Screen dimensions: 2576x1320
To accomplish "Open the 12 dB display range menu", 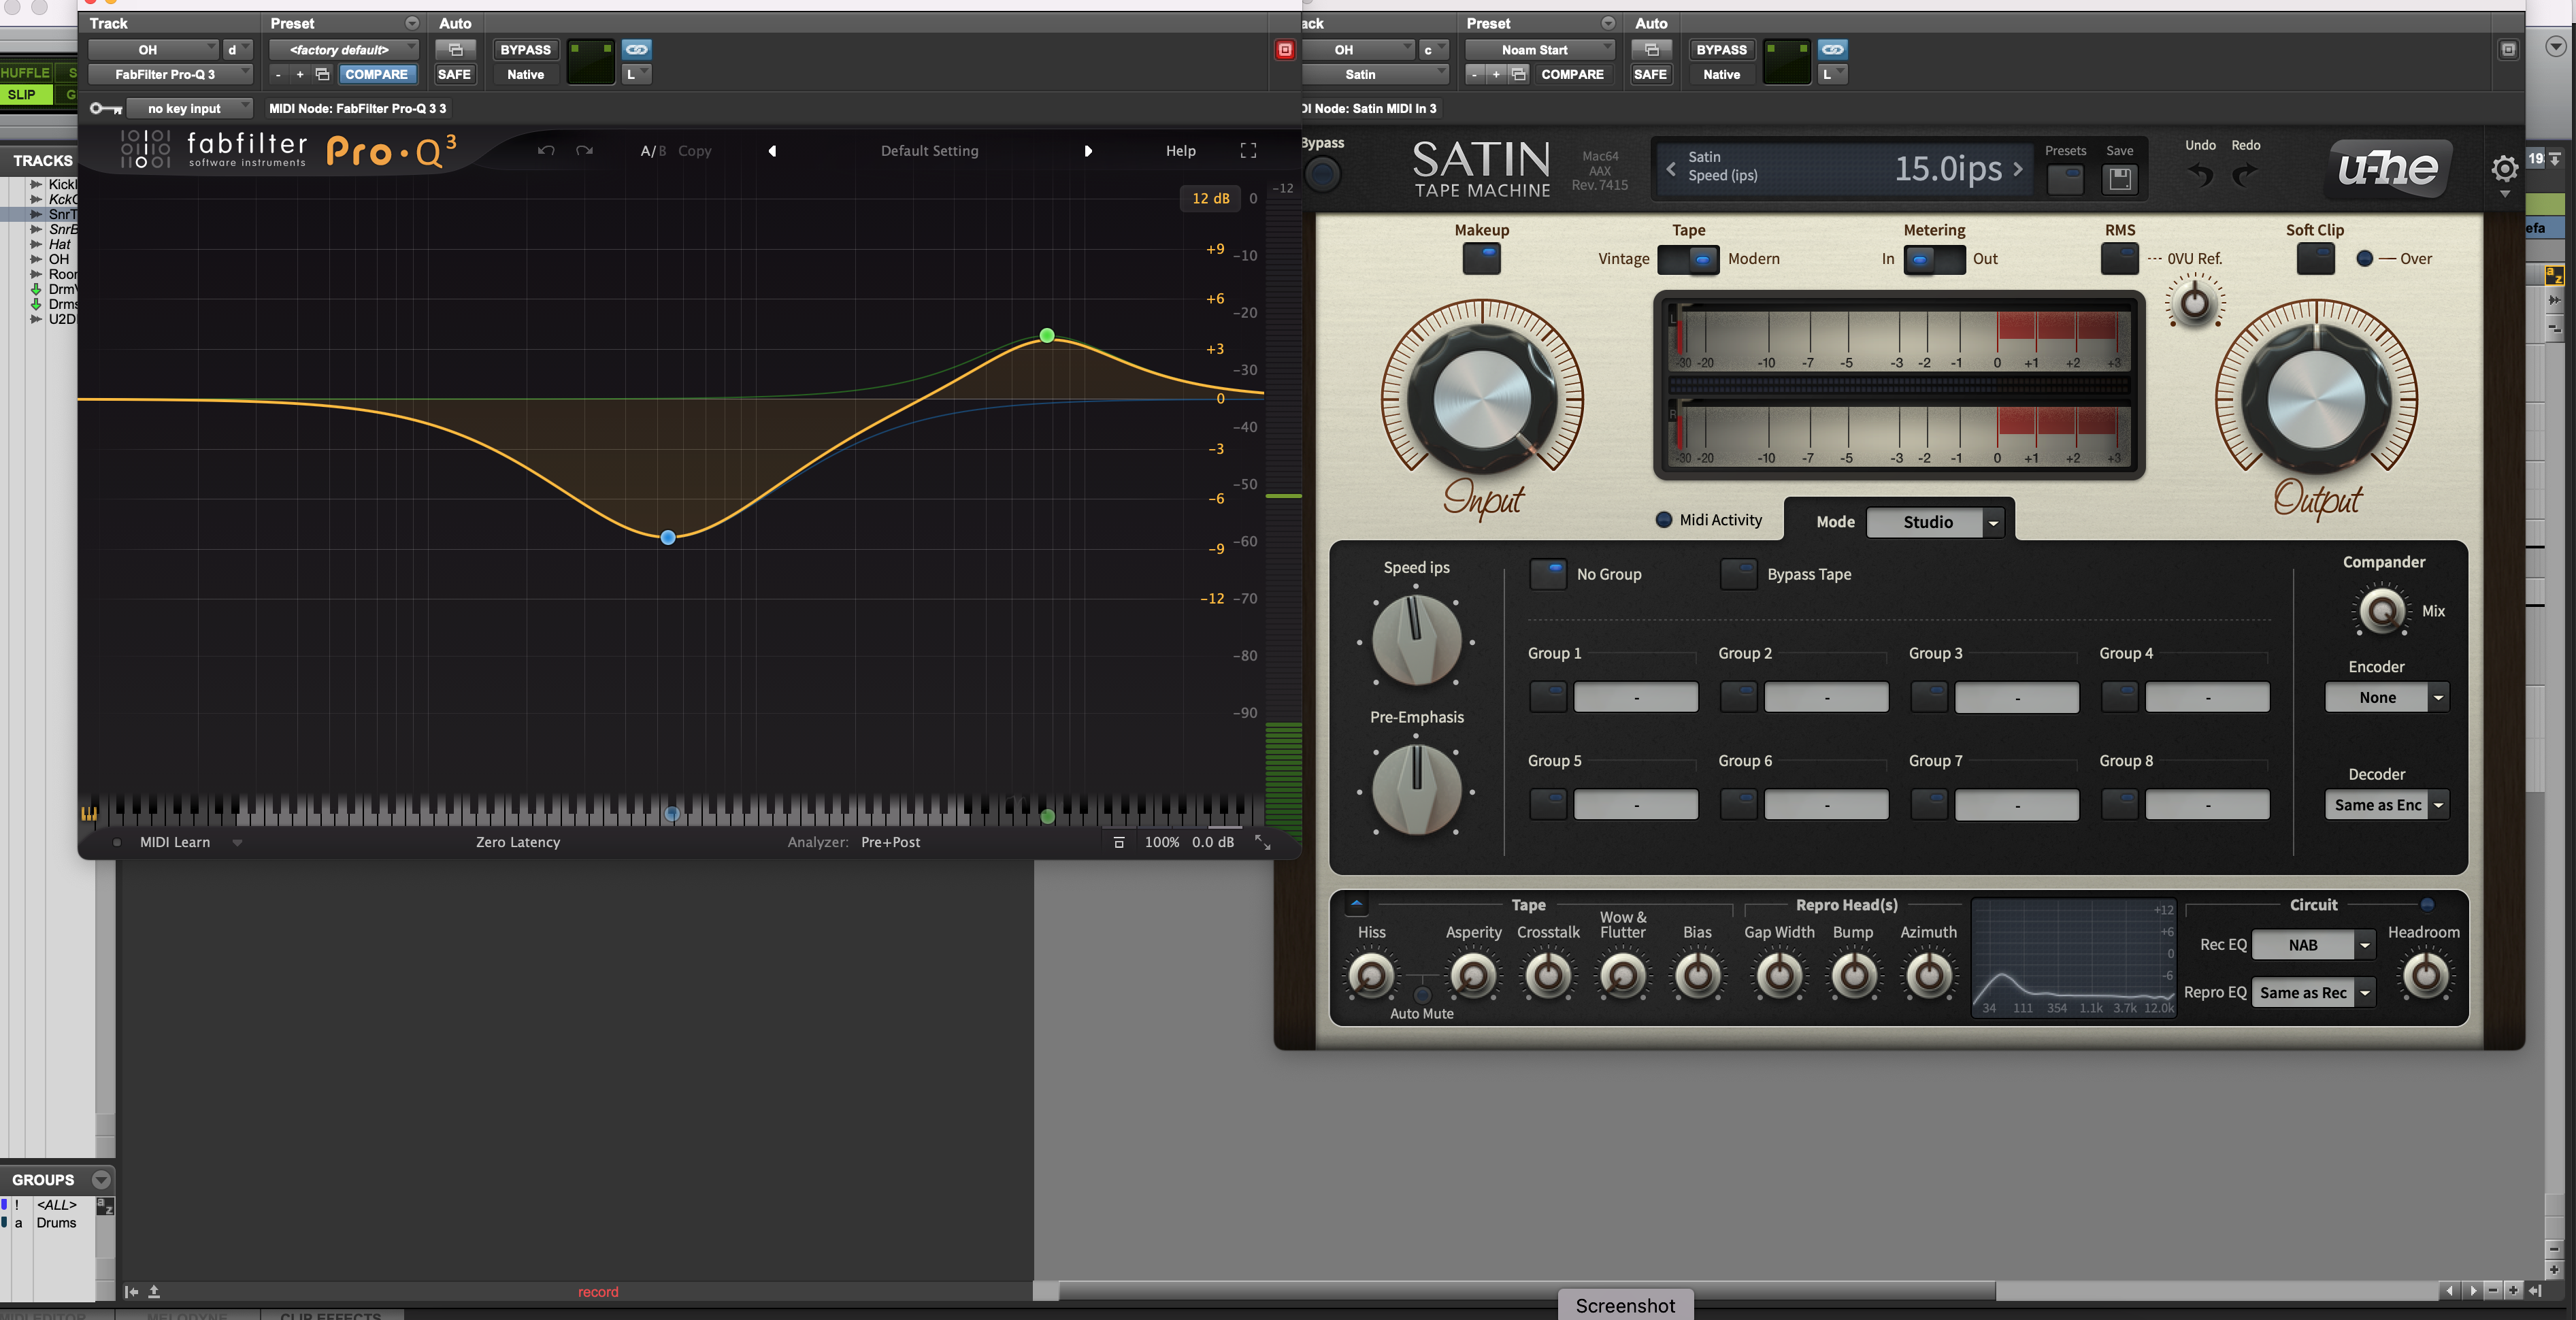I will (1210, 198).
